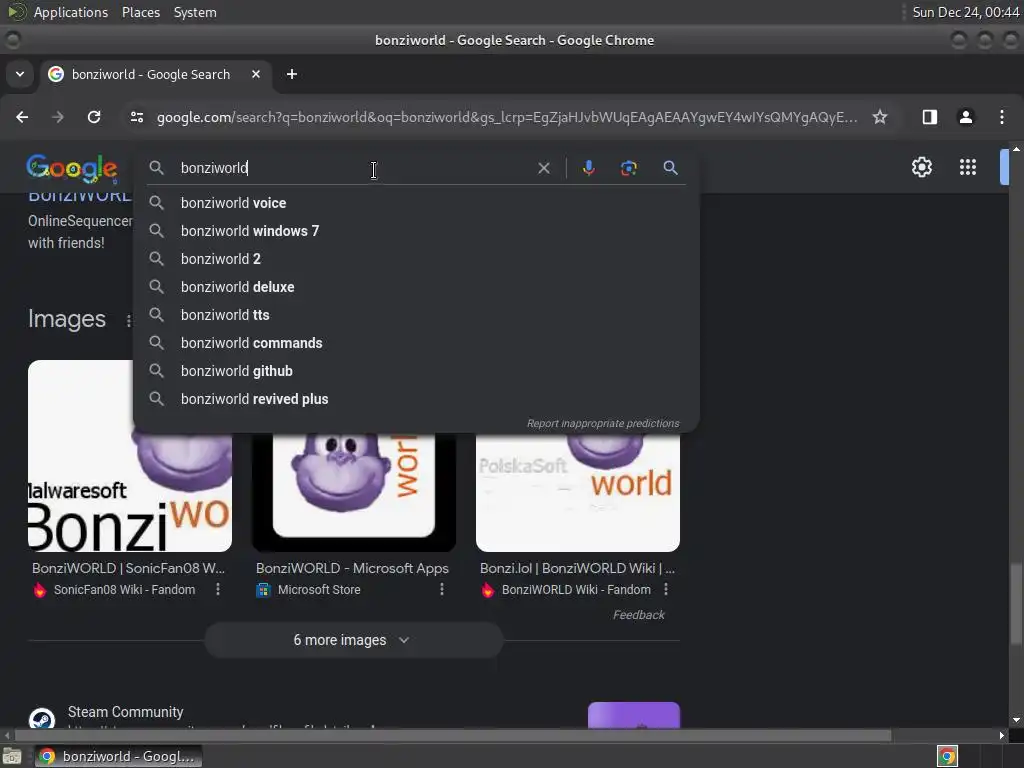Select suggestion bonziworld commands
1024x768 pixels.
[416, 344]
